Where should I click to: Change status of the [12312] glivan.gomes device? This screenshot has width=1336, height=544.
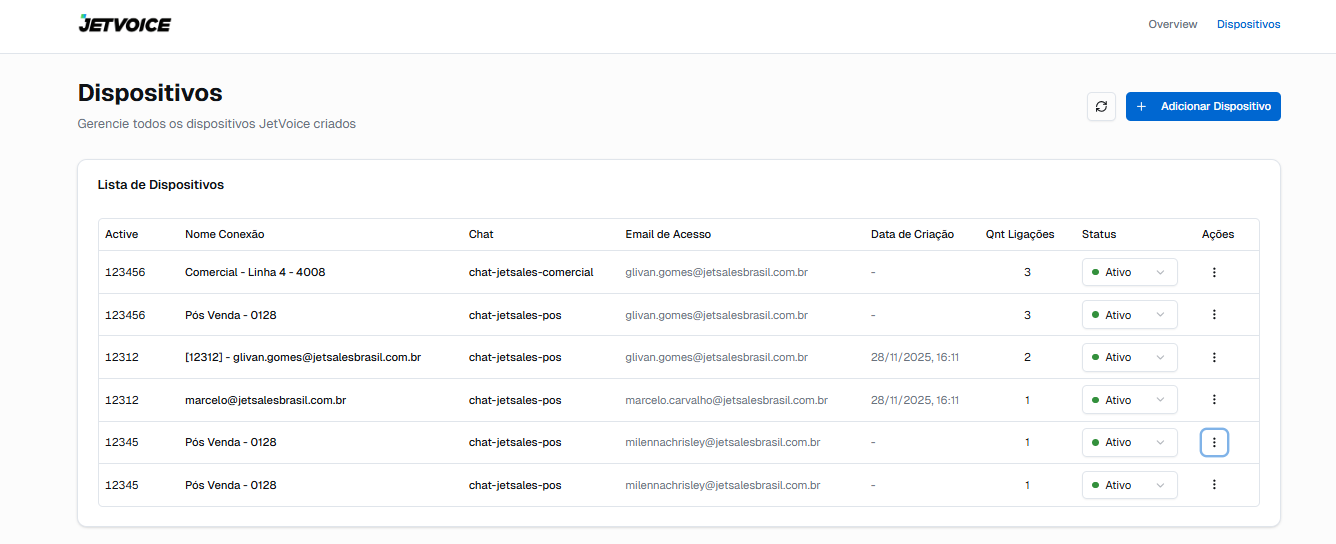click(x=1129, y=357)
